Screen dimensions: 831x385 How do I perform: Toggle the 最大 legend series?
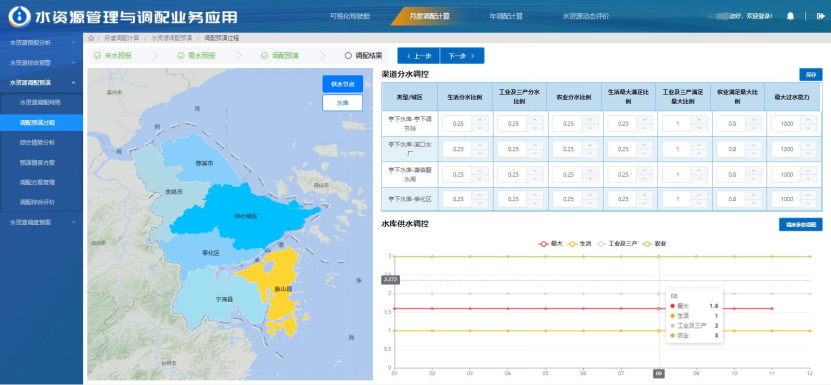click(550, 244)
